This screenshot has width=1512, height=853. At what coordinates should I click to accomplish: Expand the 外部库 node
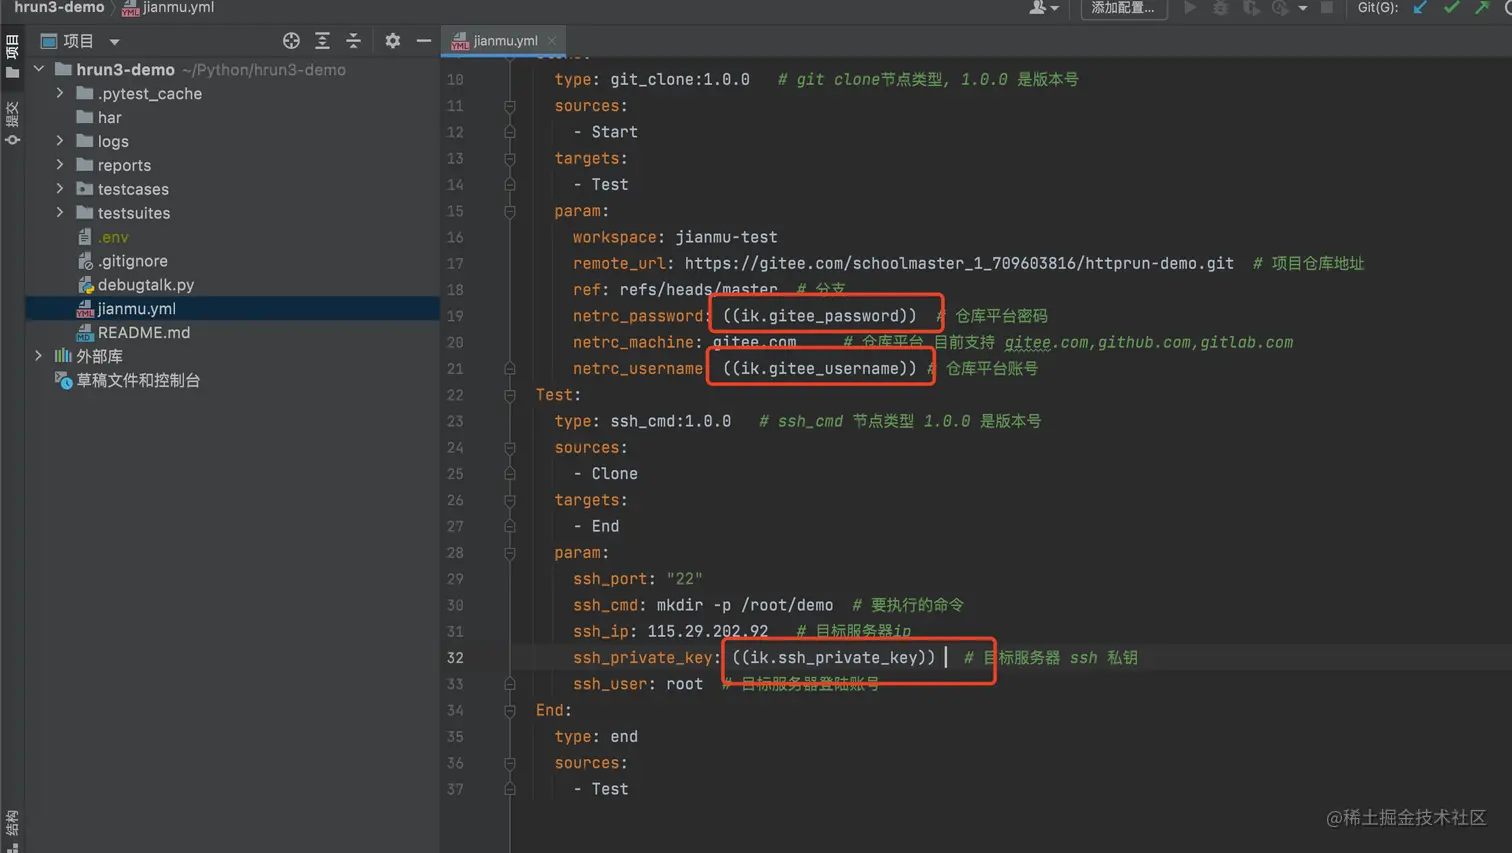pyautogui.click(x=39, y=356)
